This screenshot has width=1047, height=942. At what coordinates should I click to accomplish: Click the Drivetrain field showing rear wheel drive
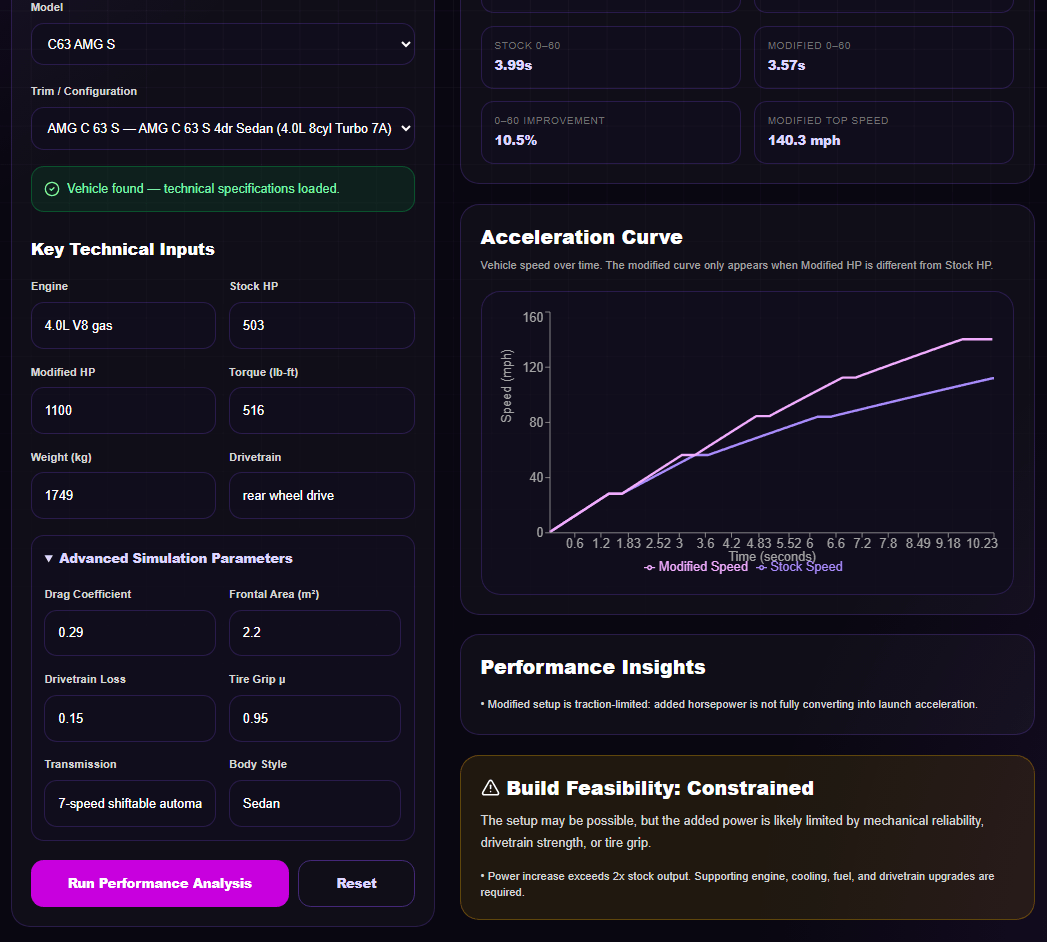[x=321, y=495]
